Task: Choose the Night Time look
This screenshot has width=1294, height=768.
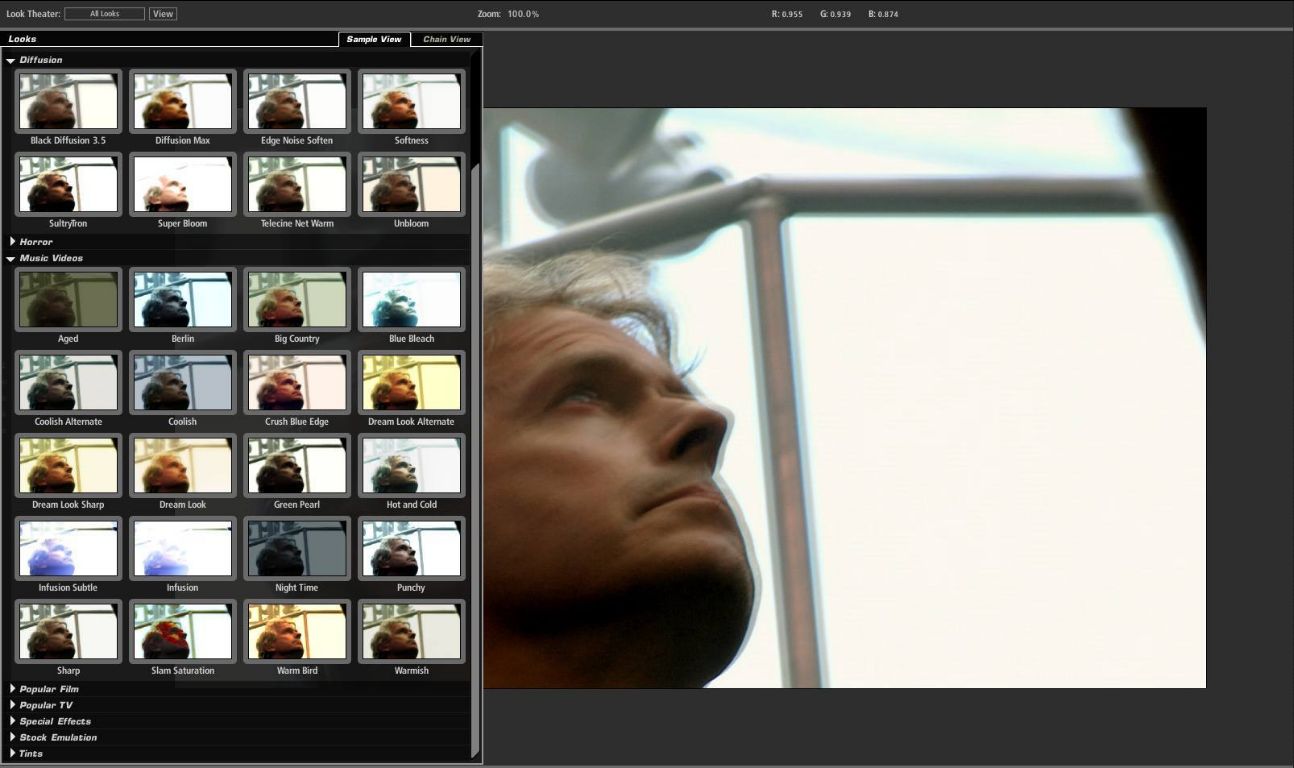Action: pyautogui.click(x=297, y=548)
